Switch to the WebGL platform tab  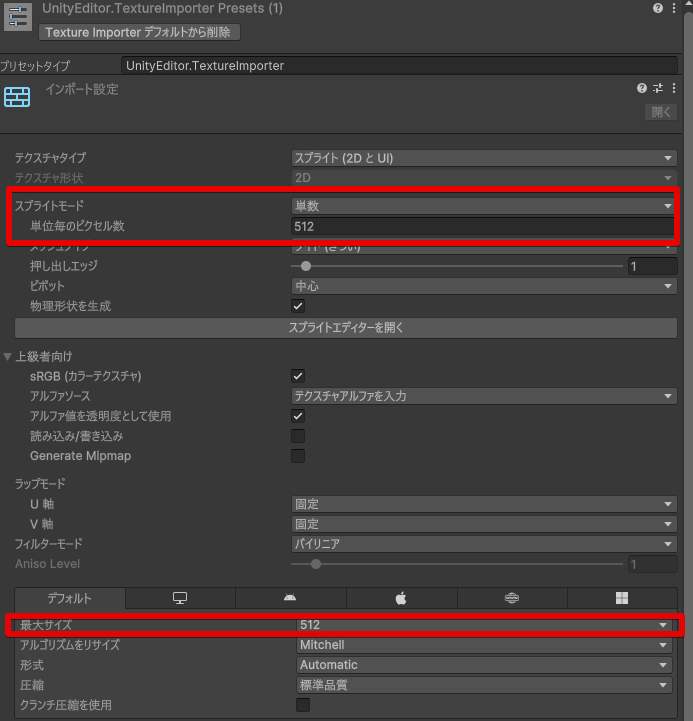click(x=512, y=598)
